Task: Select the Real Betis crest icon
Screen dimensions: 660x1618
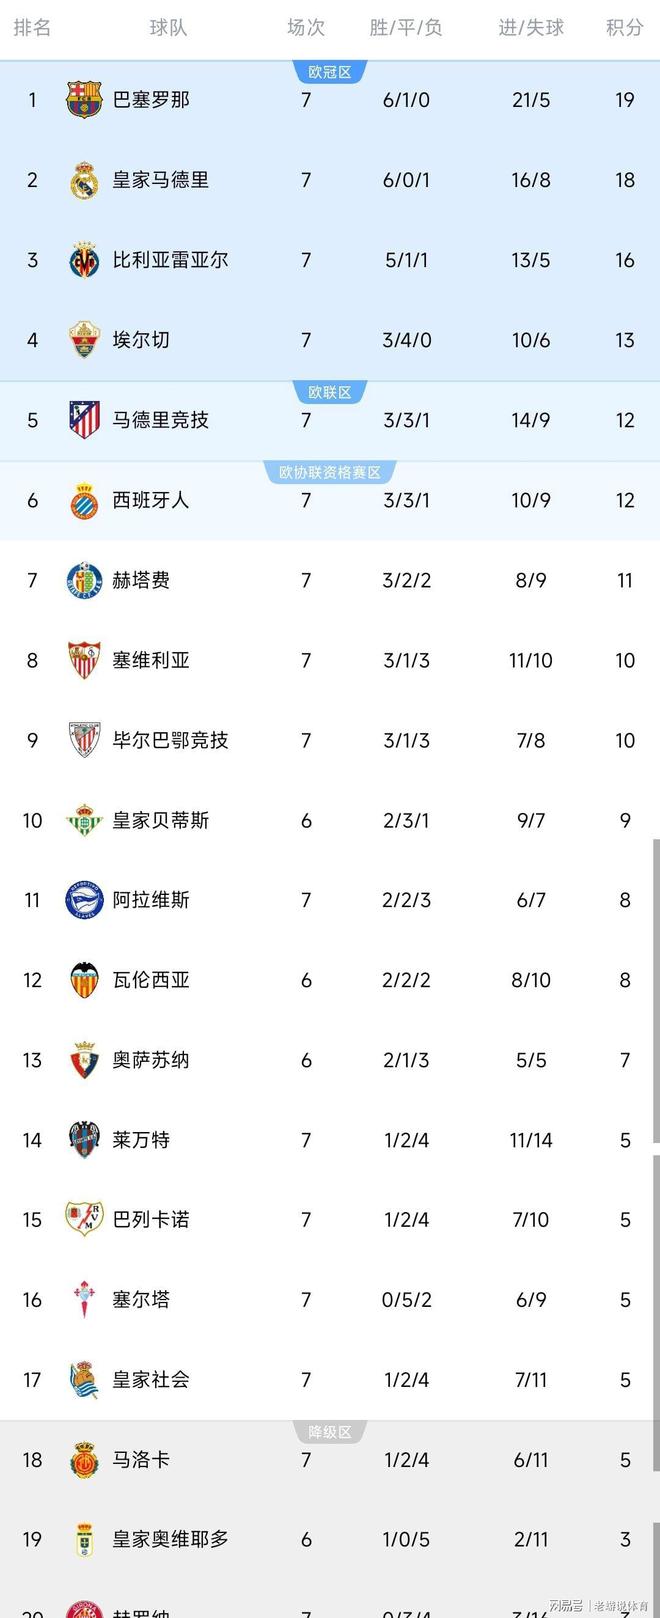Action: click(84, 820)
